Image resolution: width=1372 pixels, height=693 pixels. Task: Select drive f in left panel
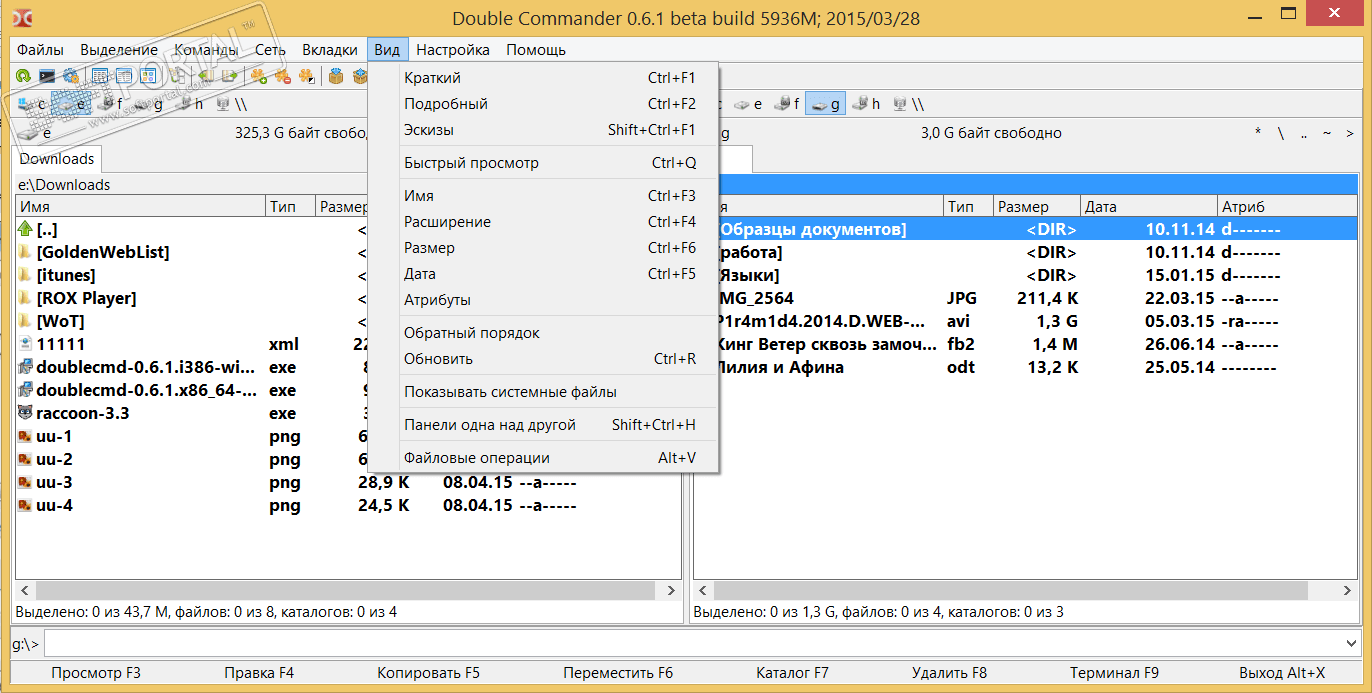[x=111, y=103]
